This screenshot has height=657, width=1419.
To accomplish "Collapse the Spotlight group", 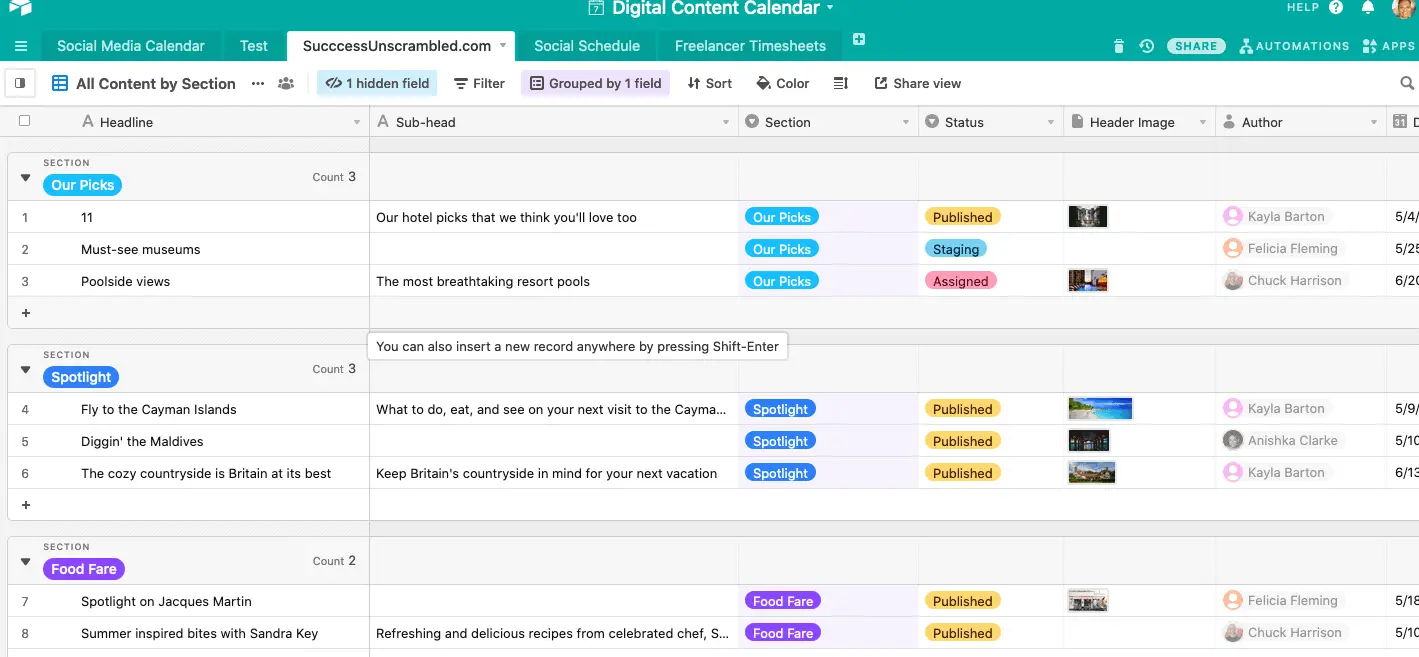I will pyautogui.click(x=26, y=370).
